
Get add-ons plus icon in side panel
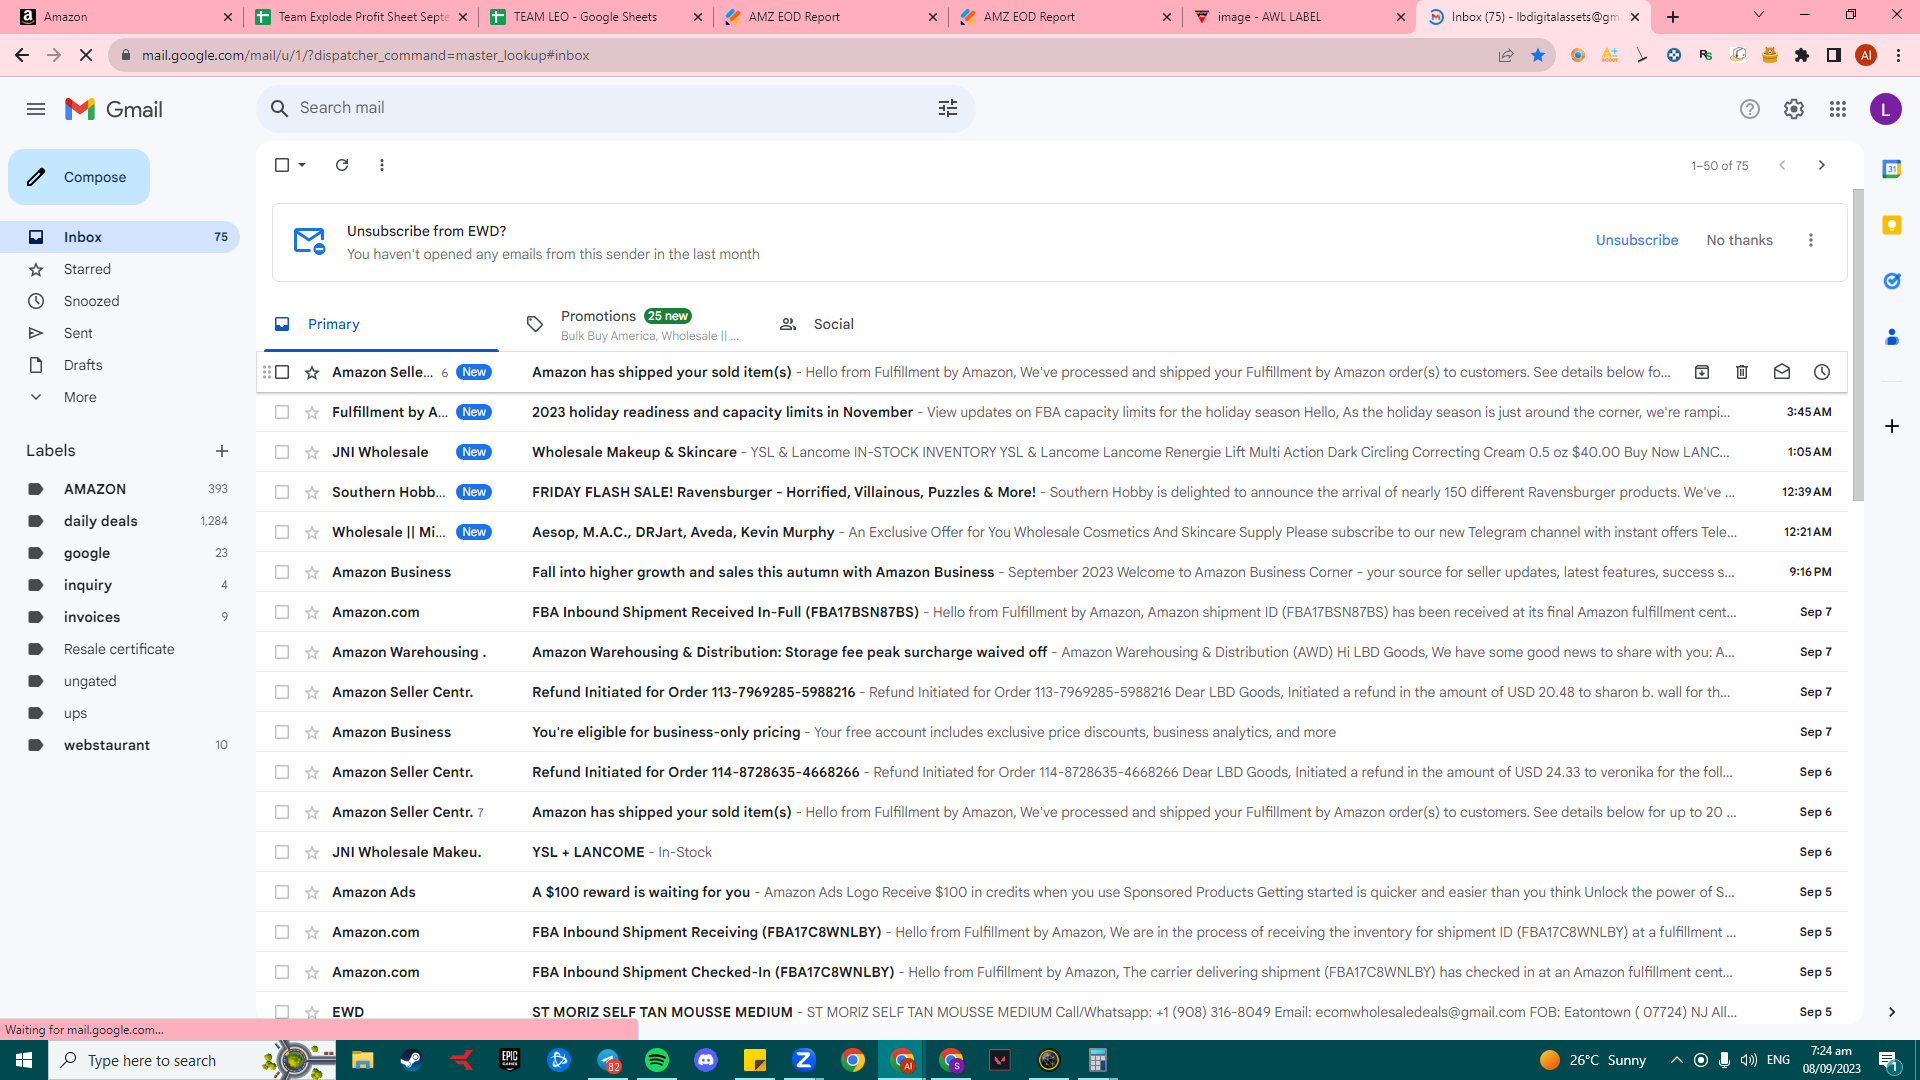[x=1891, y=426]
